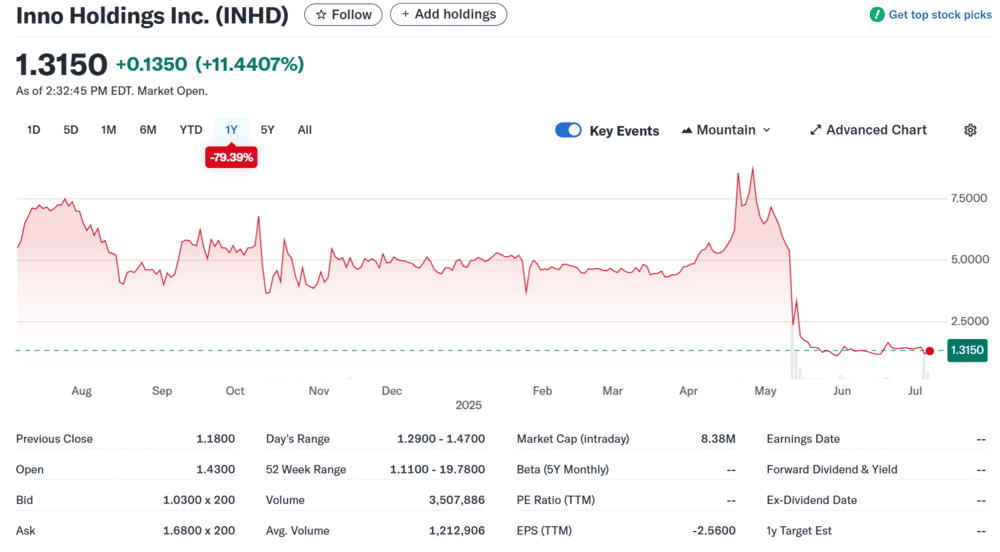The width and height of the screenshot is (1000, 552).
Task: Click the May x-axis label
Action: (765, 391)
